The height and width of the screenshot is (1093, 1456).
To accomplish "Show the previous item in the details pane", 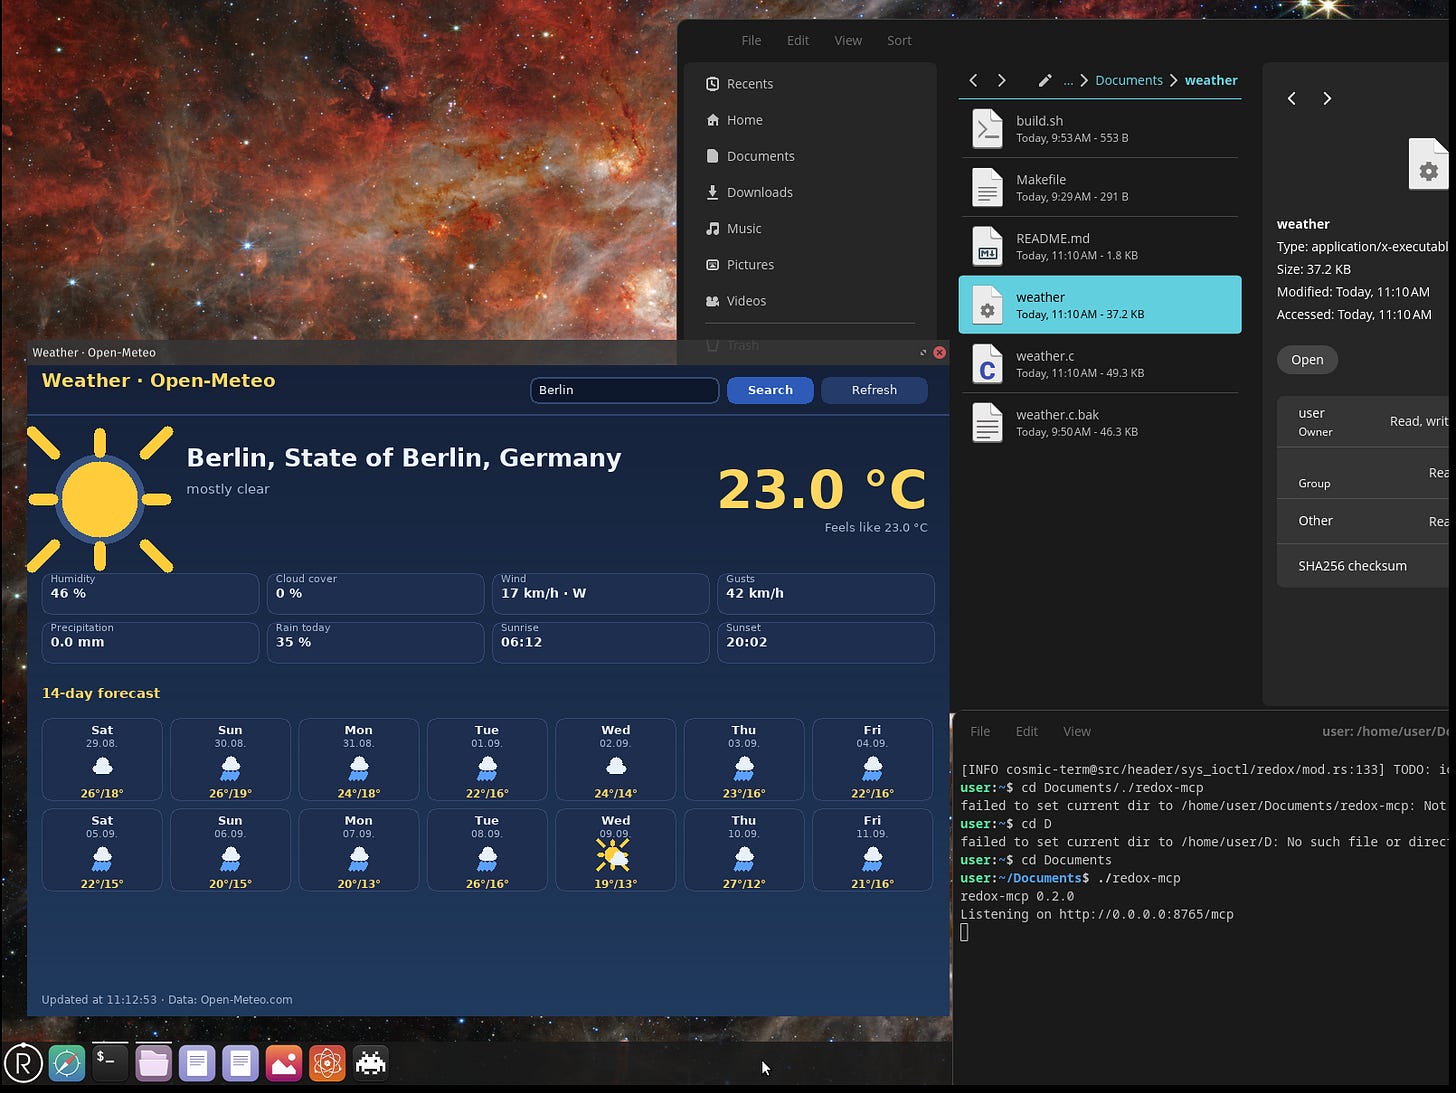I will click(1292, 98).
